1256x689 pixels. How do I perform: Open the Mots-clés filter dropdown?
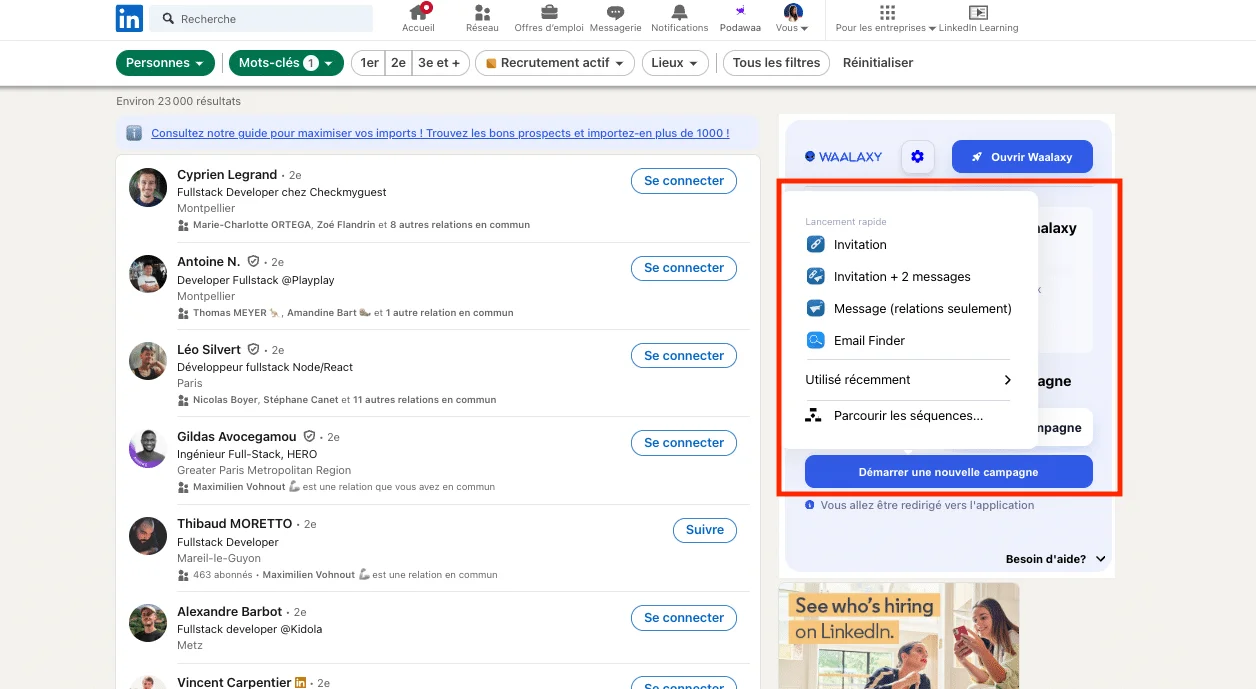coord(286,63)
